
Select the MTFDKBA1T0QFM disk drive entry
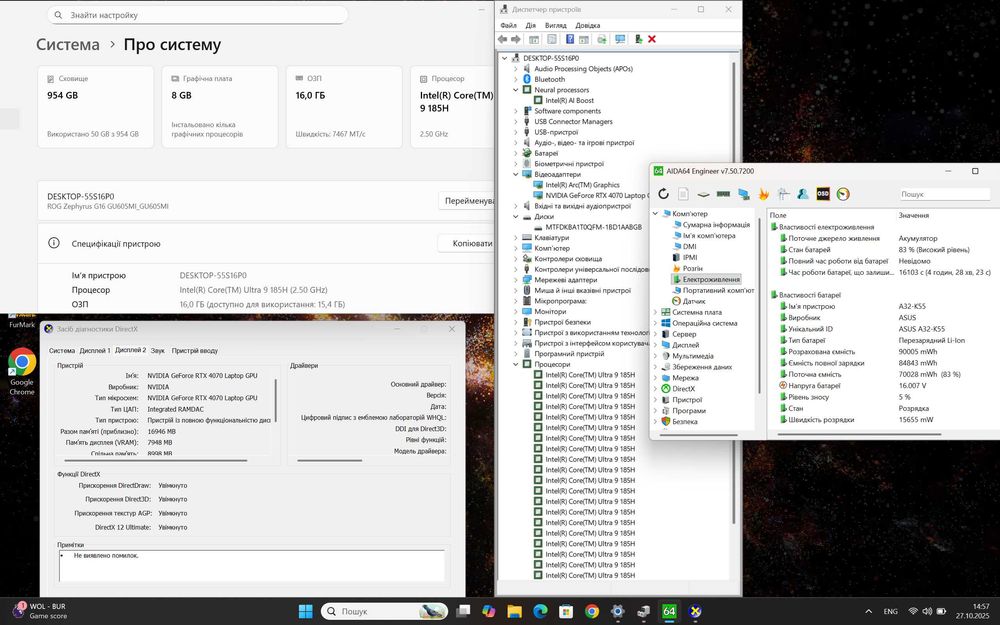click(587, 226)
